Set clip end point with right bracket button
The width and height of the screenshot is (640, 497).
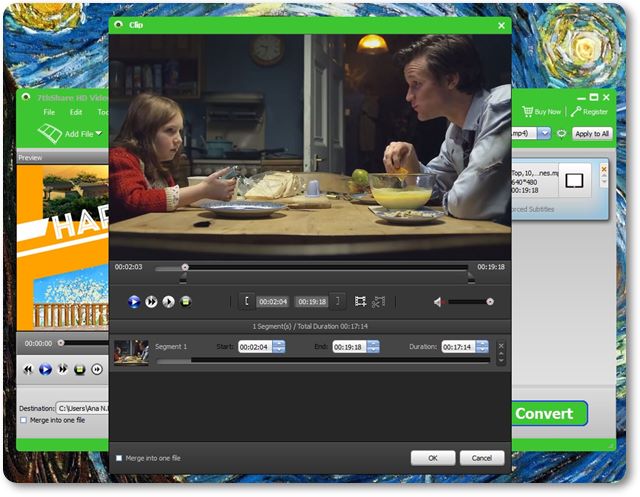click(337, 301)
